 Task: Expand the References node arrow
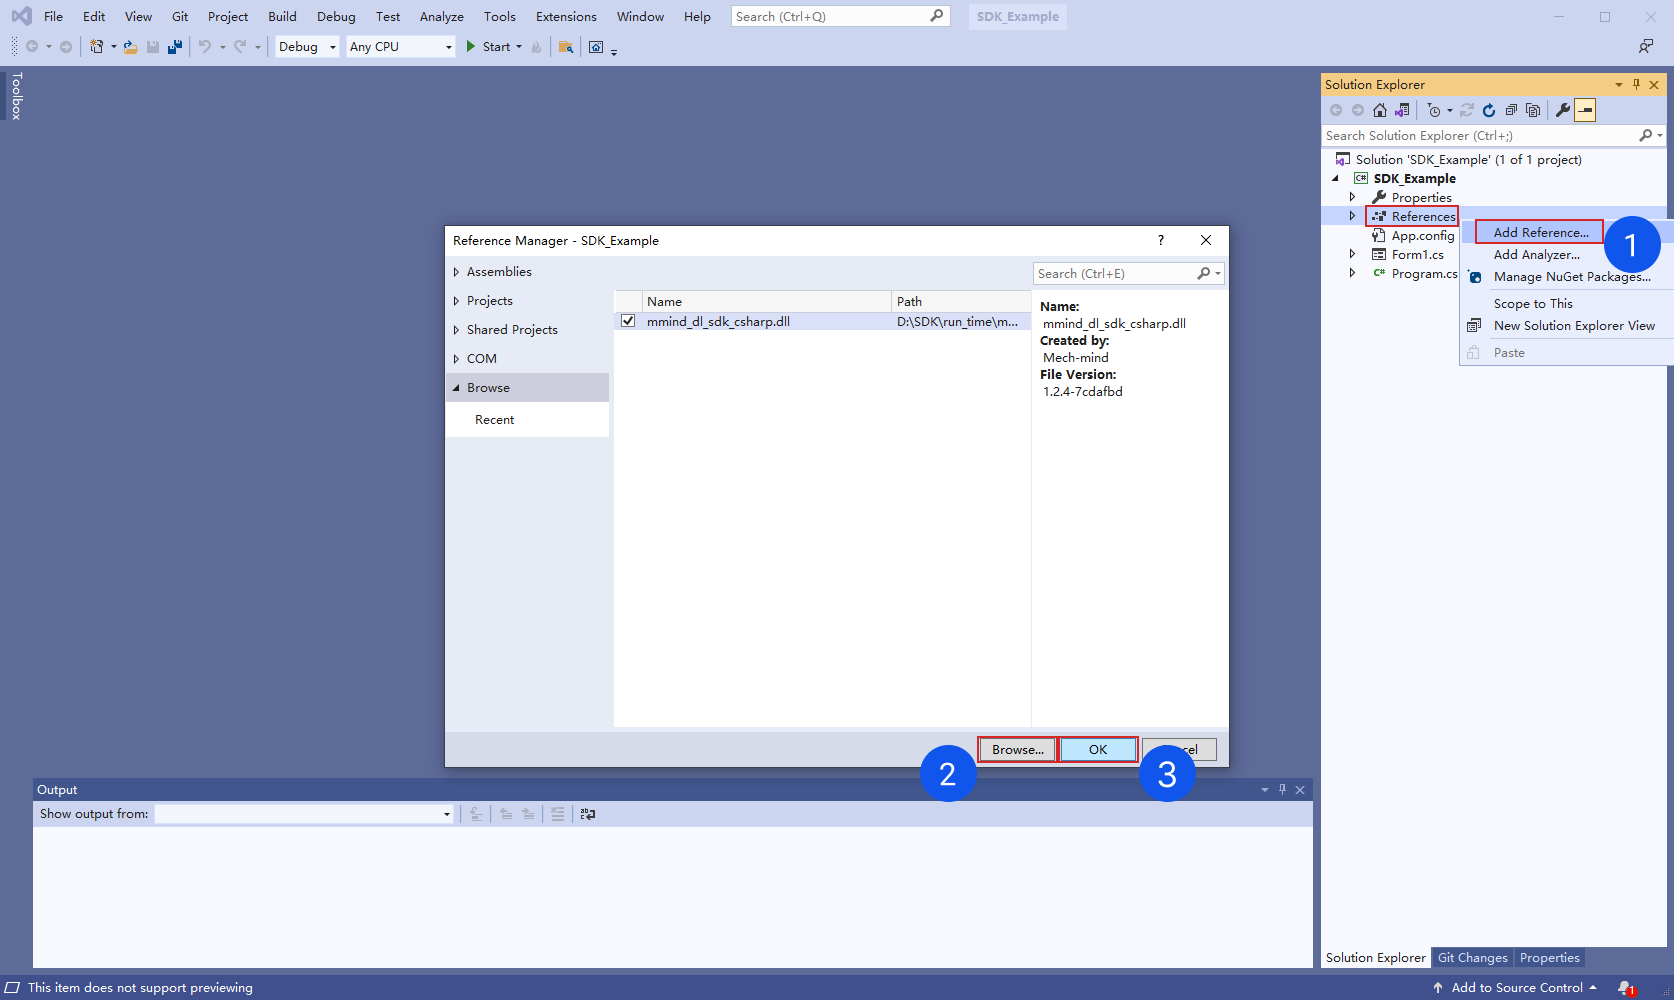point(1352,216)
